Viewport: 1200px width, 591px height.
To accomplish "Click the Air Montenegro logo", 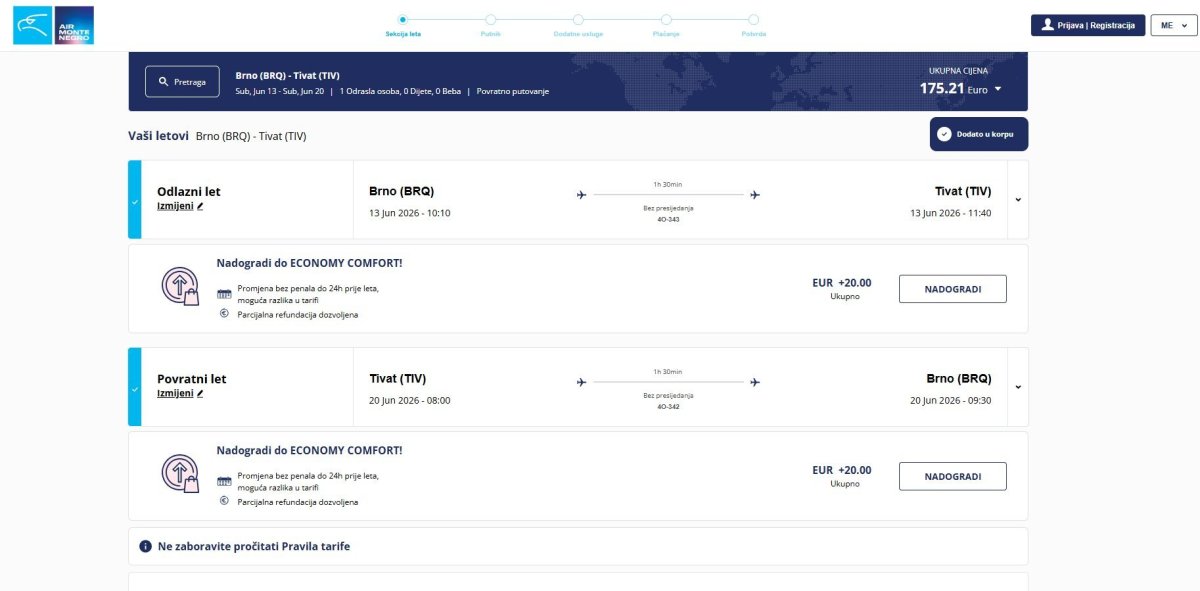I will click(x=53, y=25).
